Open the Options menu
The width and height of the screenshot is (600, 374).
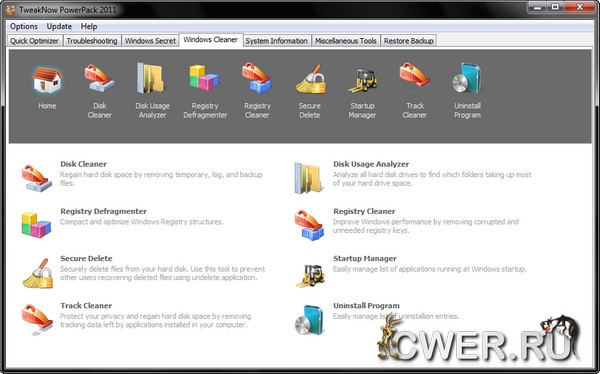click(24, 26)
